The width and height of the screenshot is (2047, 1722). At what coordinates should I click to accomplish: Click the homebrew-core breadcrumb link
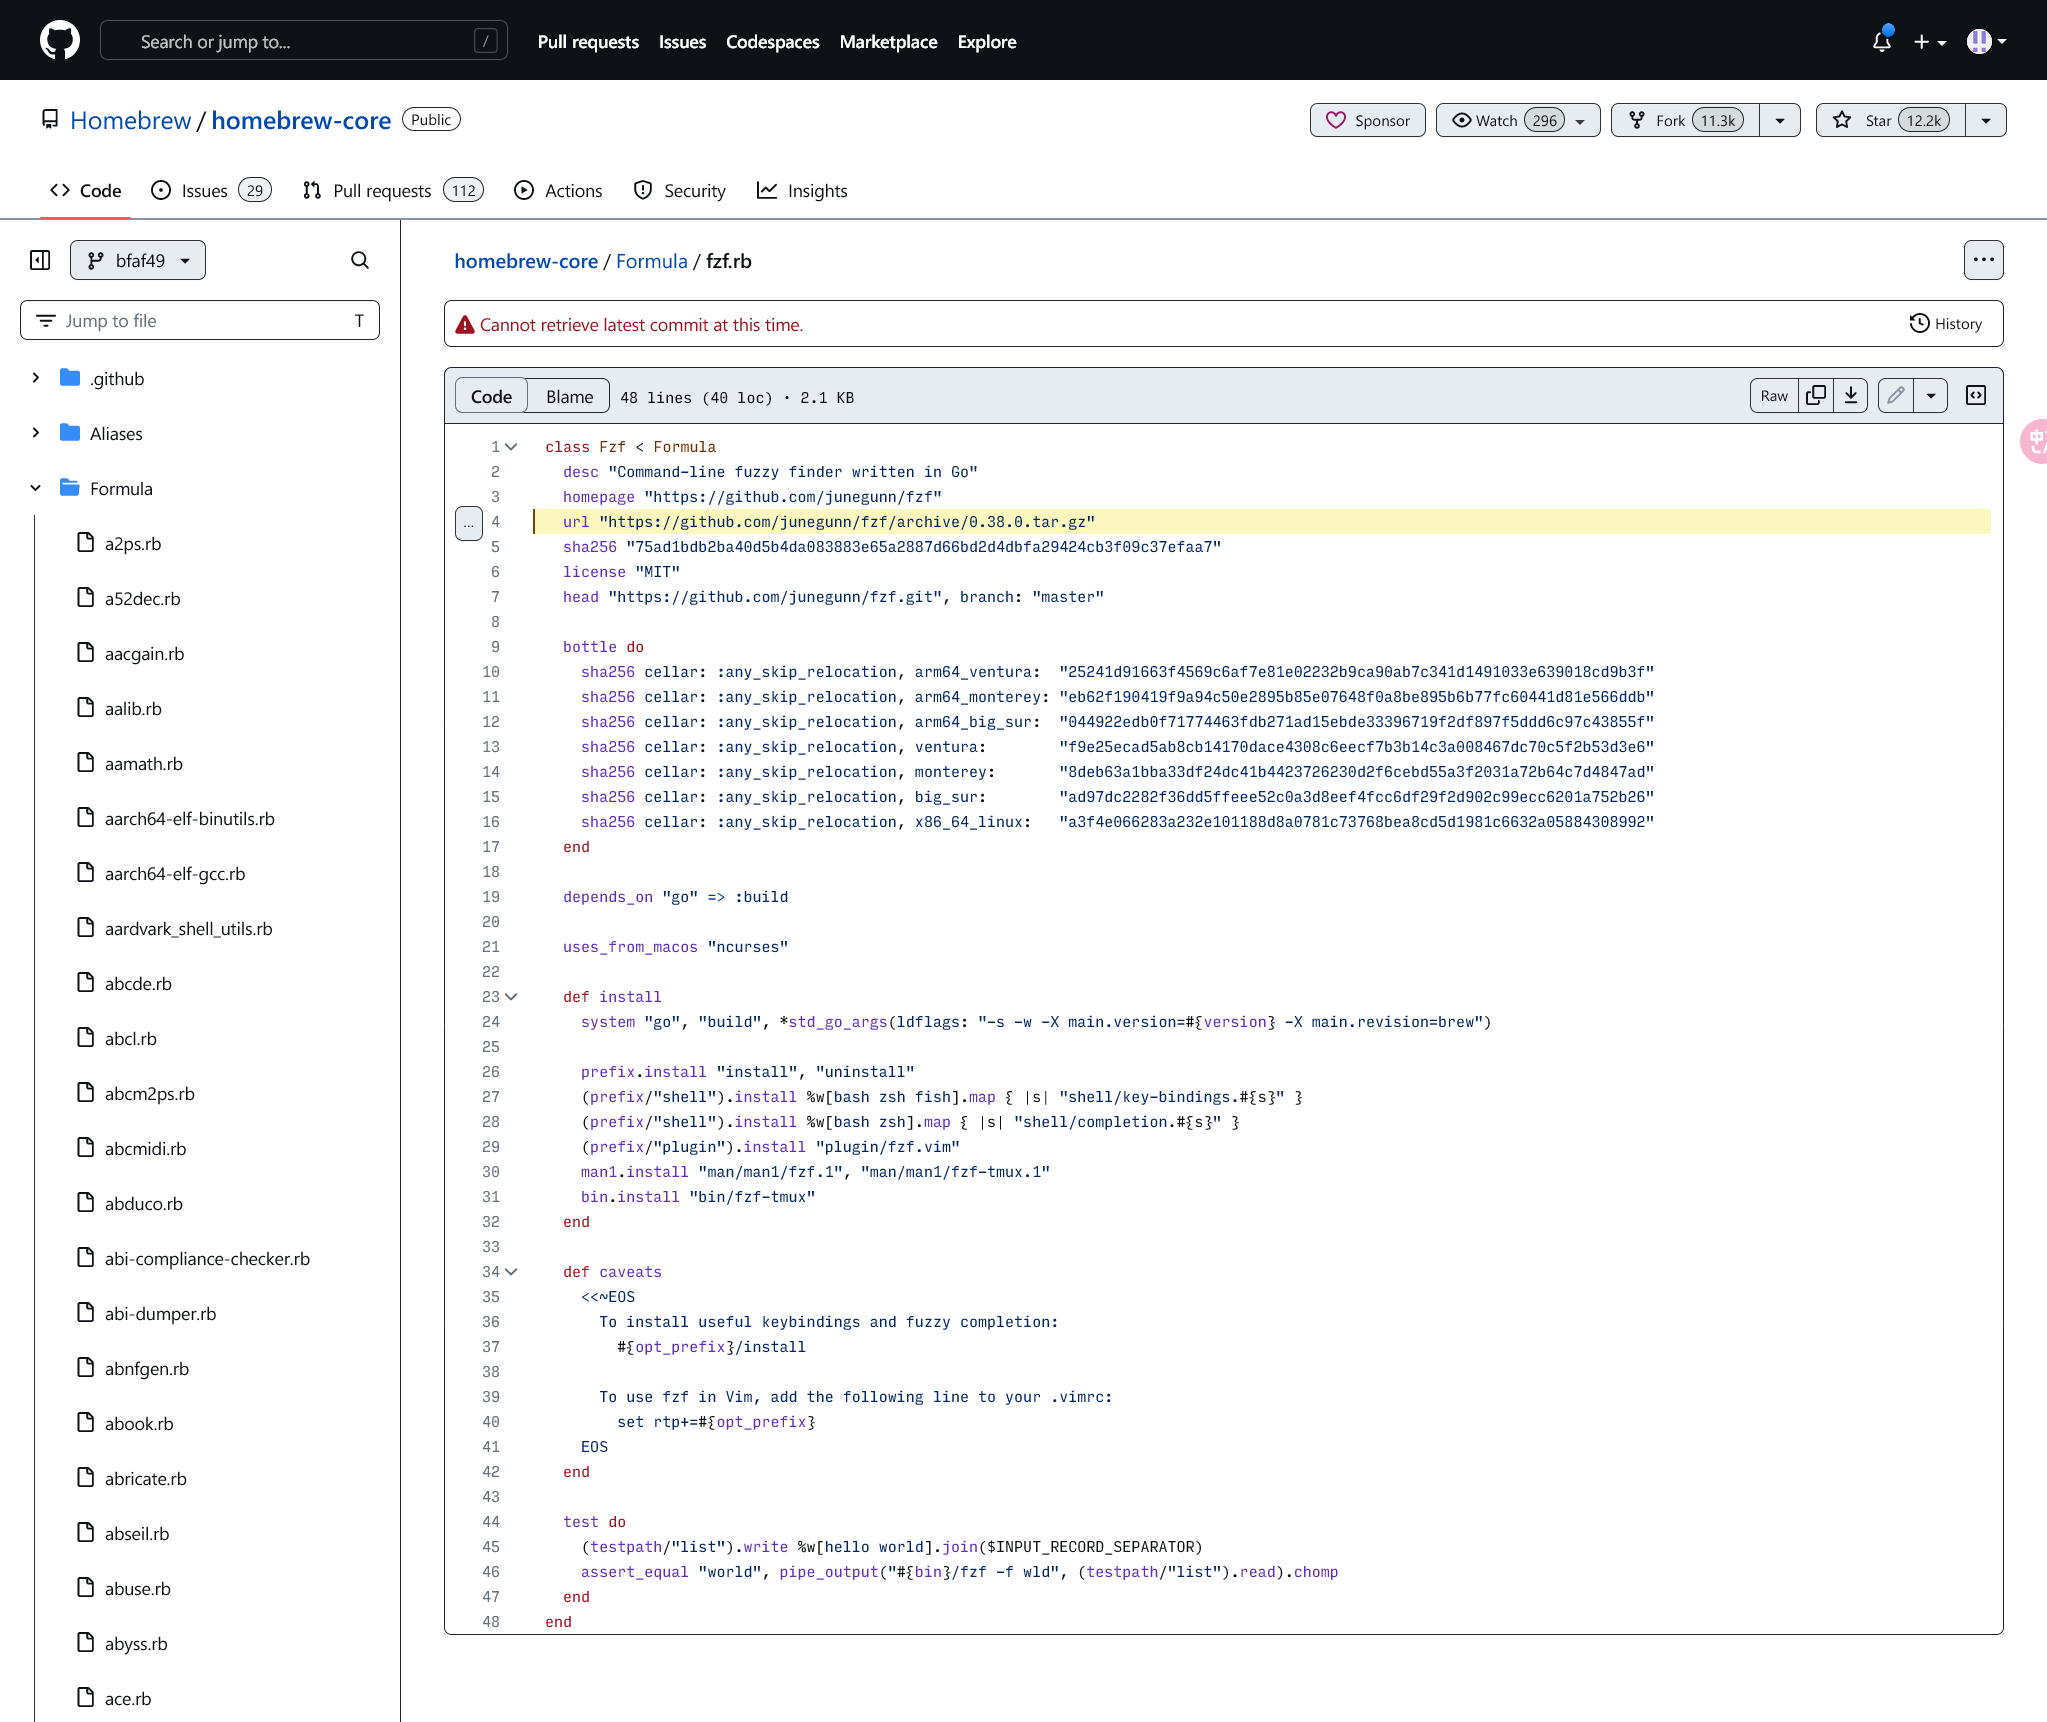526,261
